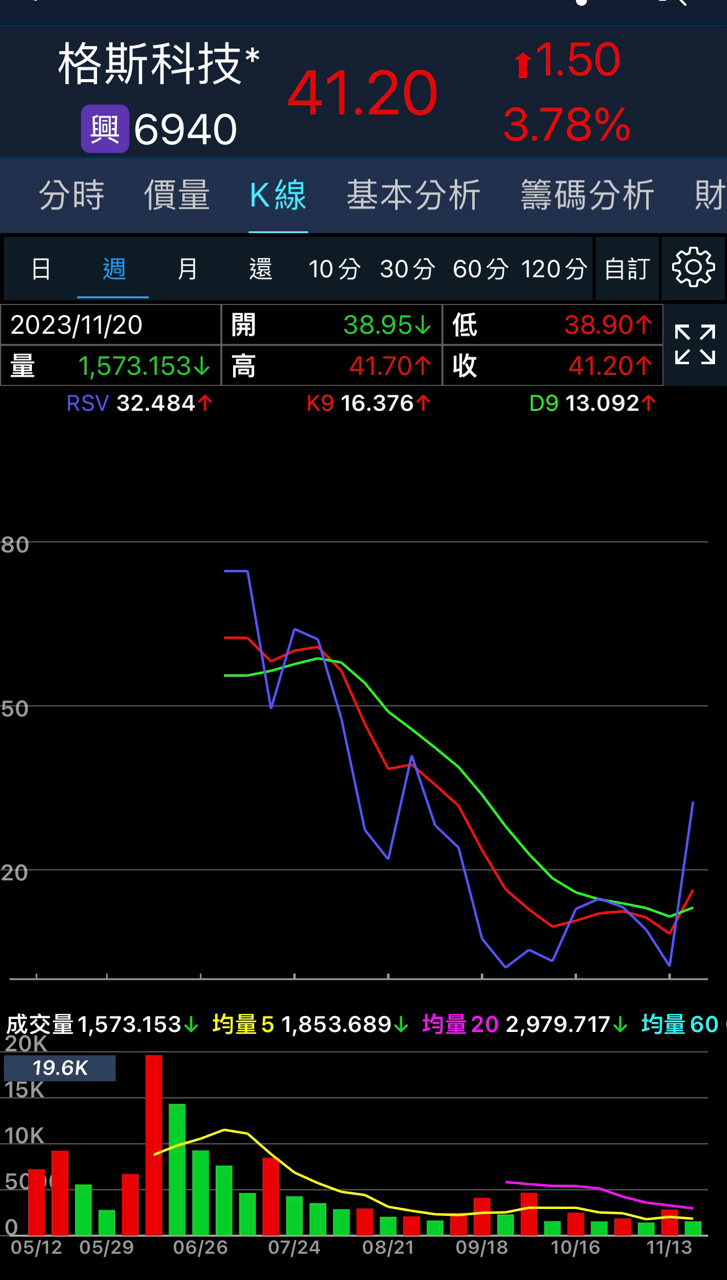Switch to 還 adjusted-price mode
The height and width of the screenshot is (1280, 727).
(x=260, y=269)
